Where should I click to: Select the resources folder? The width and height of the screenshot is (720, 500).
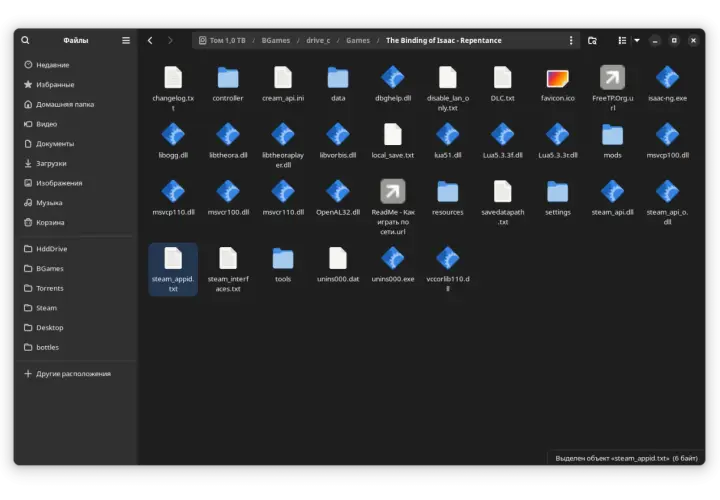[x=448, y=198]
